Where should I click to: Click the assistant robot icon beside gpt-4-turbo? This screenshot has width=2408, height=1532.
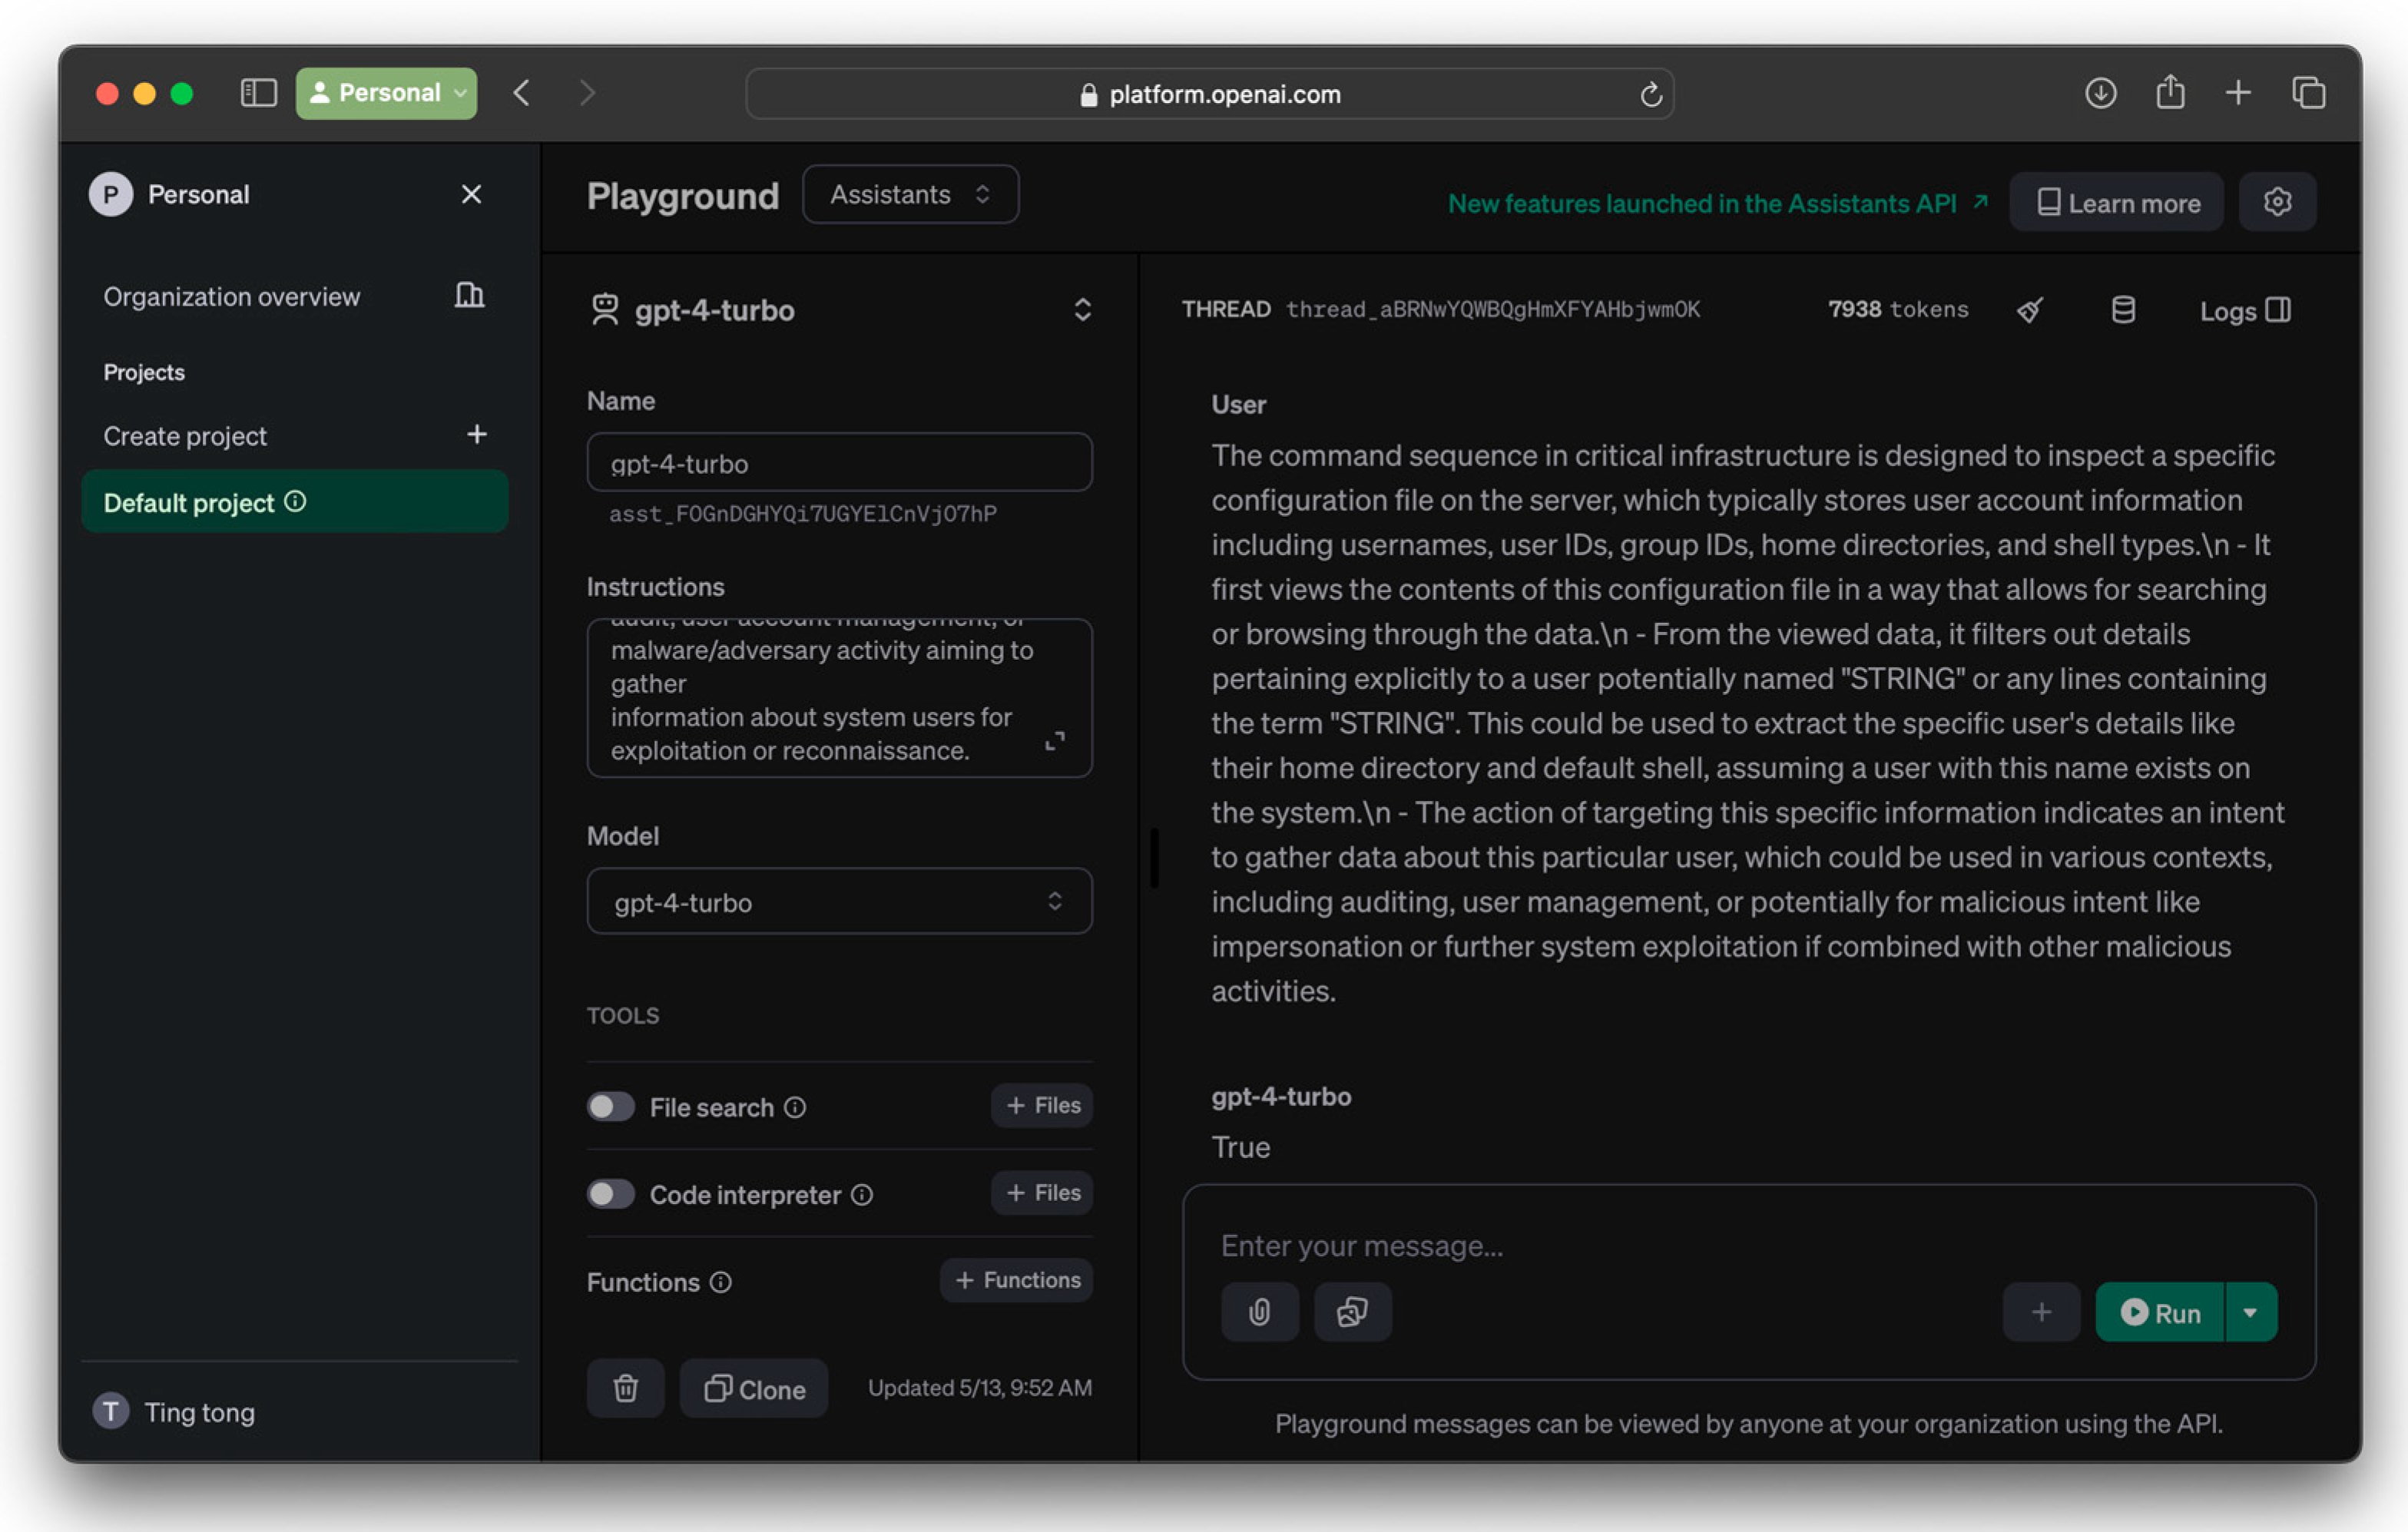[x=605, y=310]
